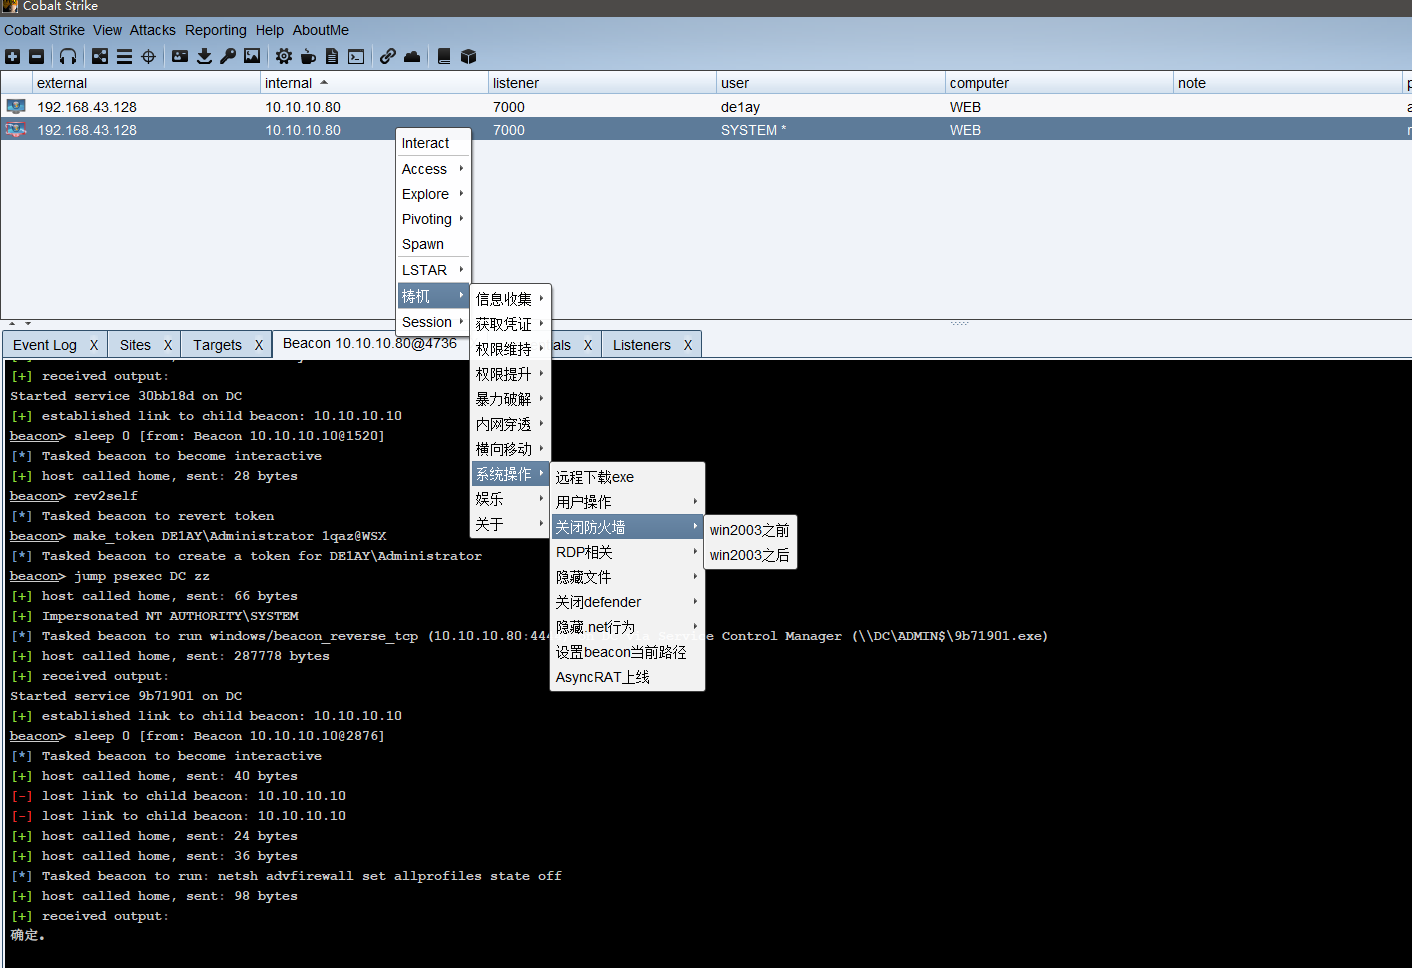
Task: Expand the 用户操作 submenu
Action: coord(627,502)
